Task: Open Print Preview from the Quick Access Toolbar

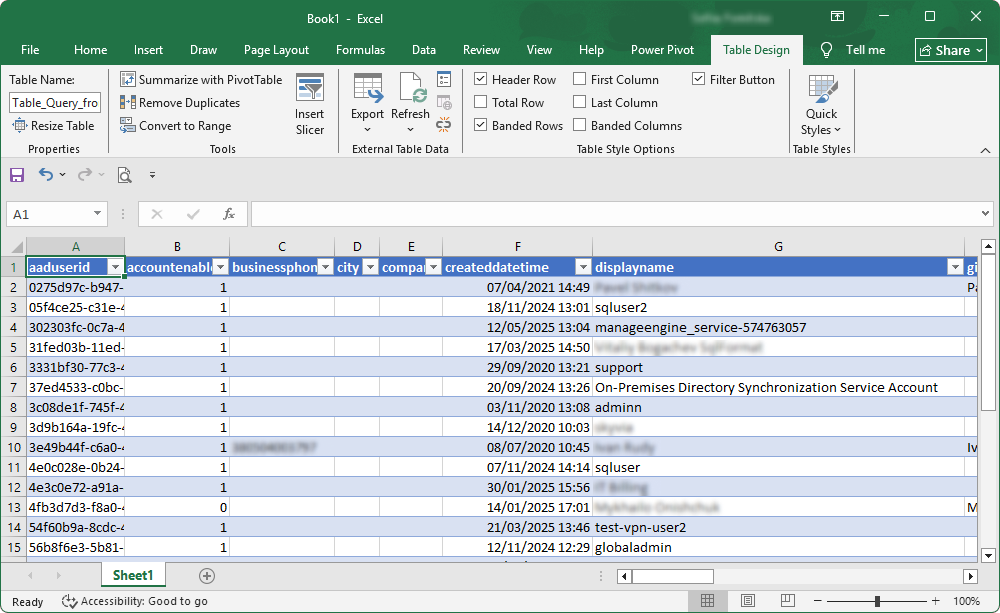Action: pos(123,174)
